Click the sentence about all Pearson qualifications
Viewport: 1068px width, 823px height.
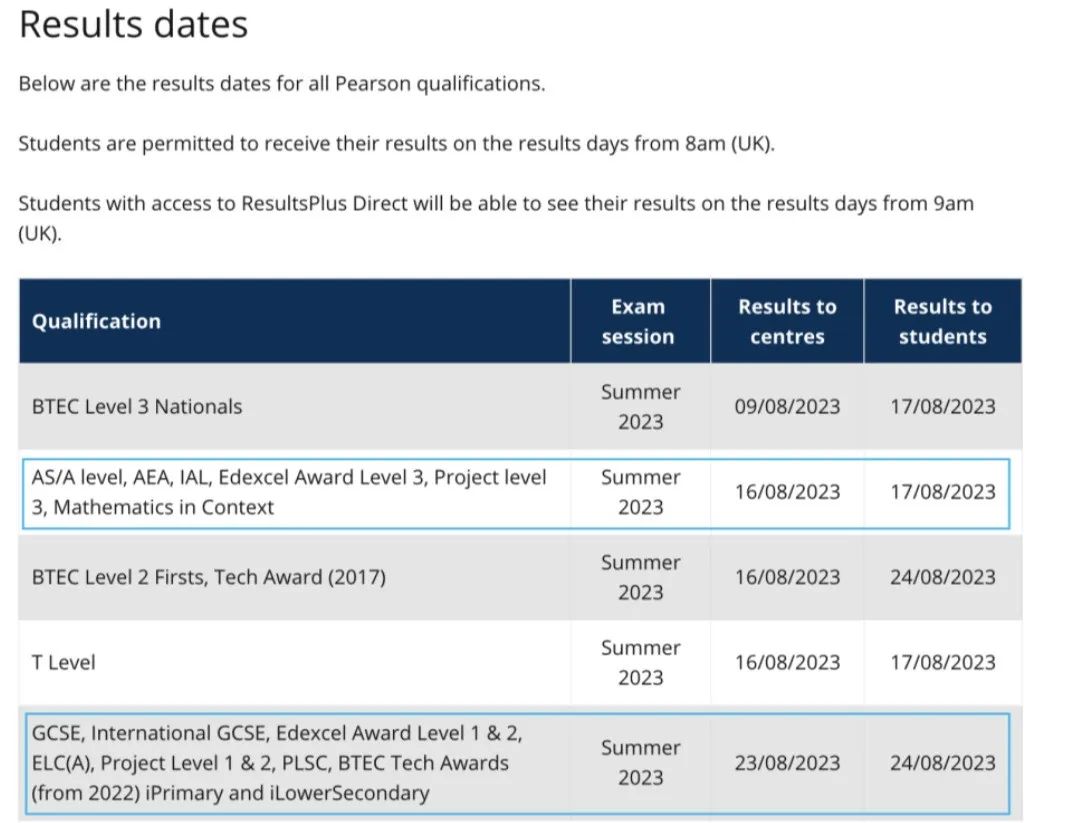[282, 84]
